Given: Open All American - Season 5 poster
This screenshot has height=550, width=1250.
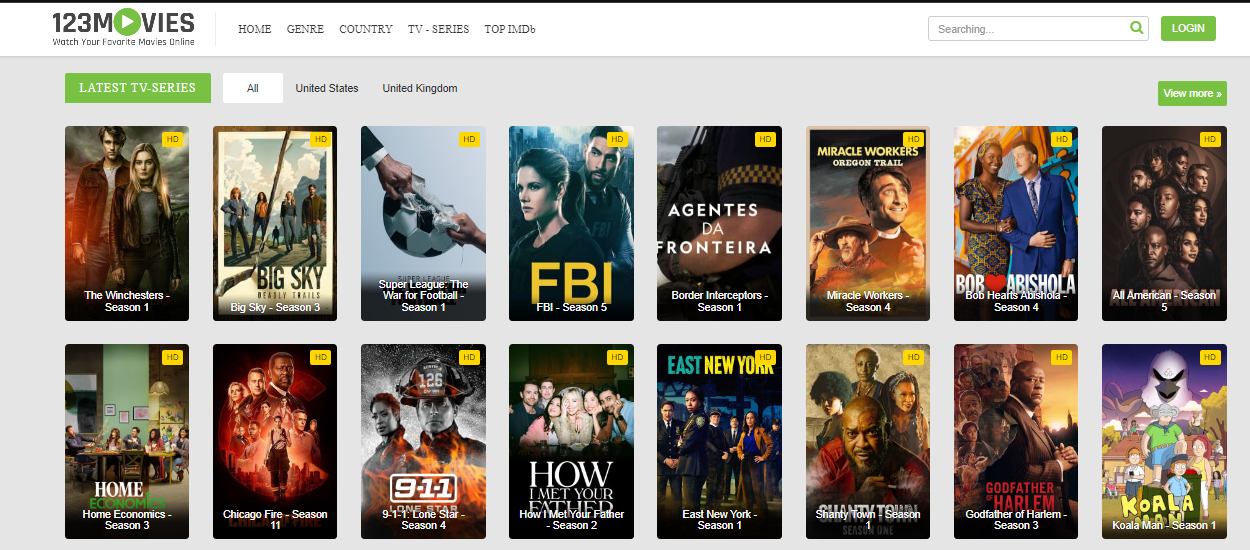Looking at the screenshot, I should click(x=1164, y=223).
